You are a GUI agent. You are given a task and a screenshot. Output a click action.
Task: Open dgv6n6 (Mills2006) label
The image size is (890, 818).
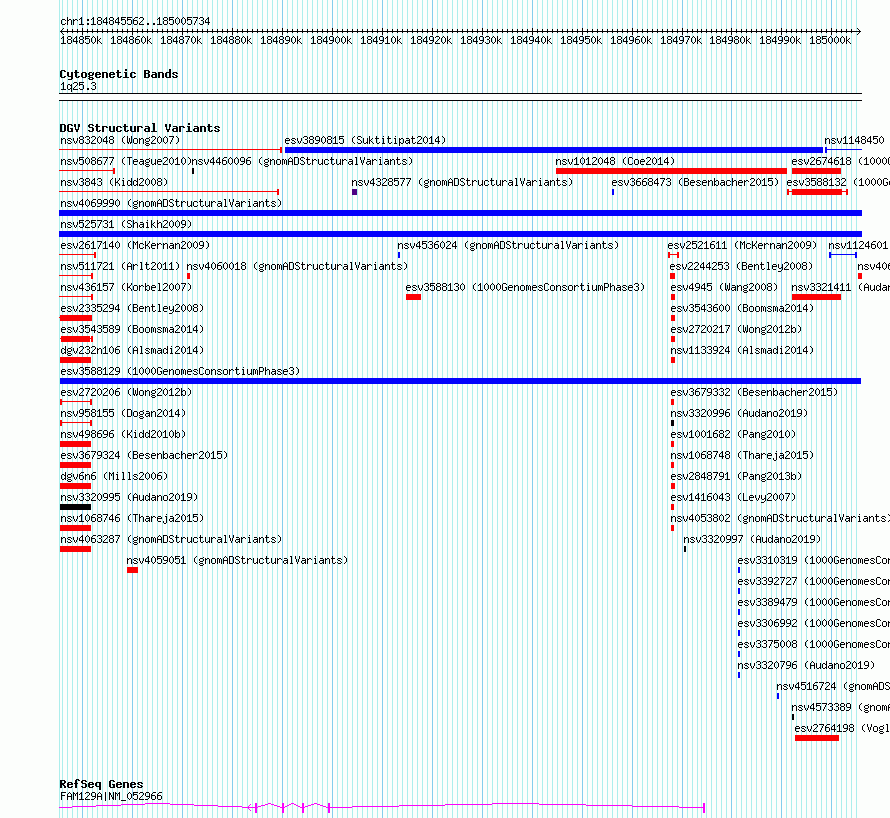coord(114,476)
